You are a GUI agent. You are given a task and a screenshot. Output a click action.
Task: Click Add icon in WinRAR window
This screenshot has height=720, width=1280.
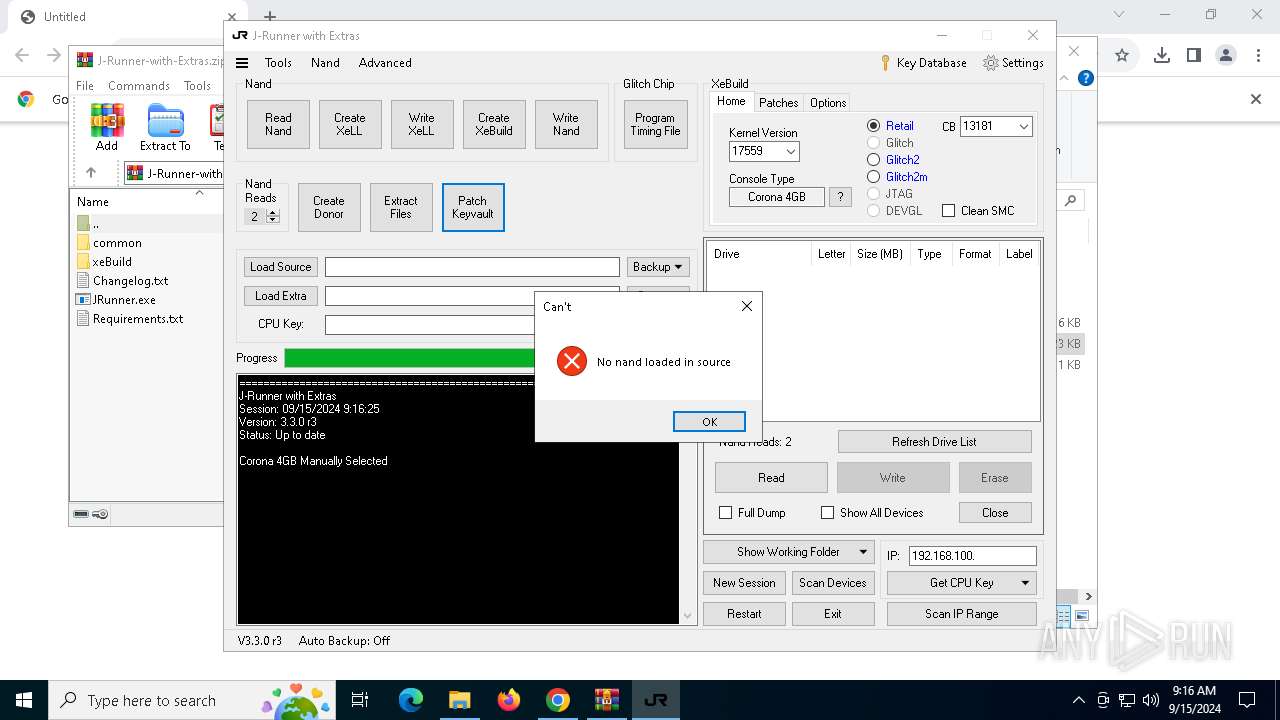tap(107, 127)
